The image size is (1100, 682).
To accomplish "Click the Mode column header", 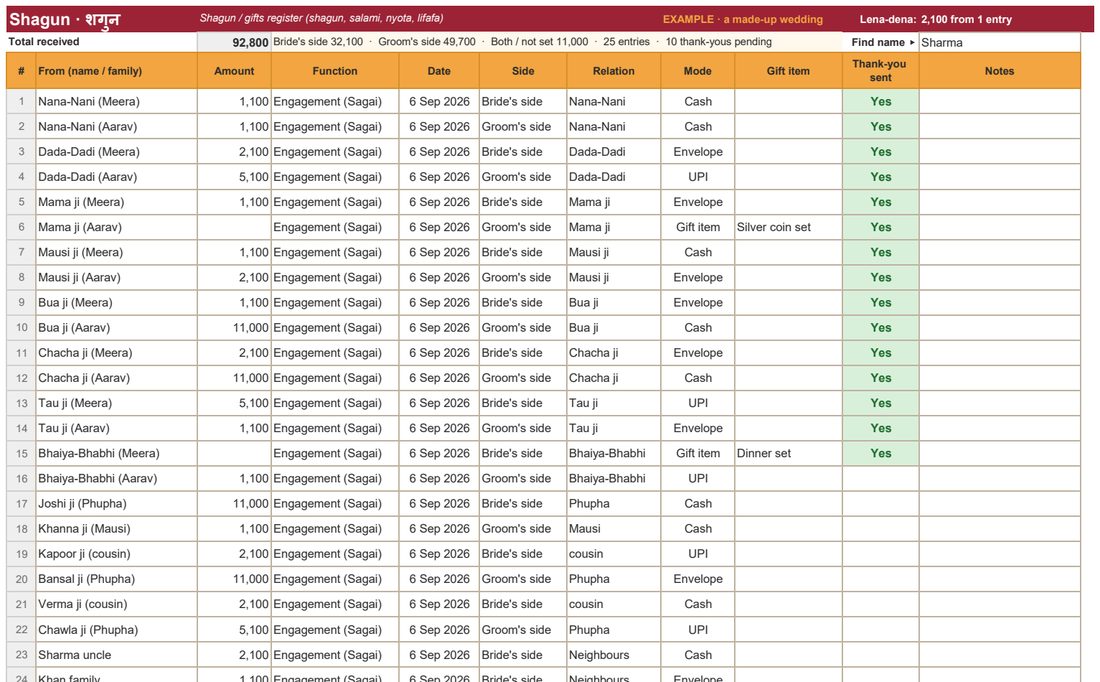I will point(698,71).
